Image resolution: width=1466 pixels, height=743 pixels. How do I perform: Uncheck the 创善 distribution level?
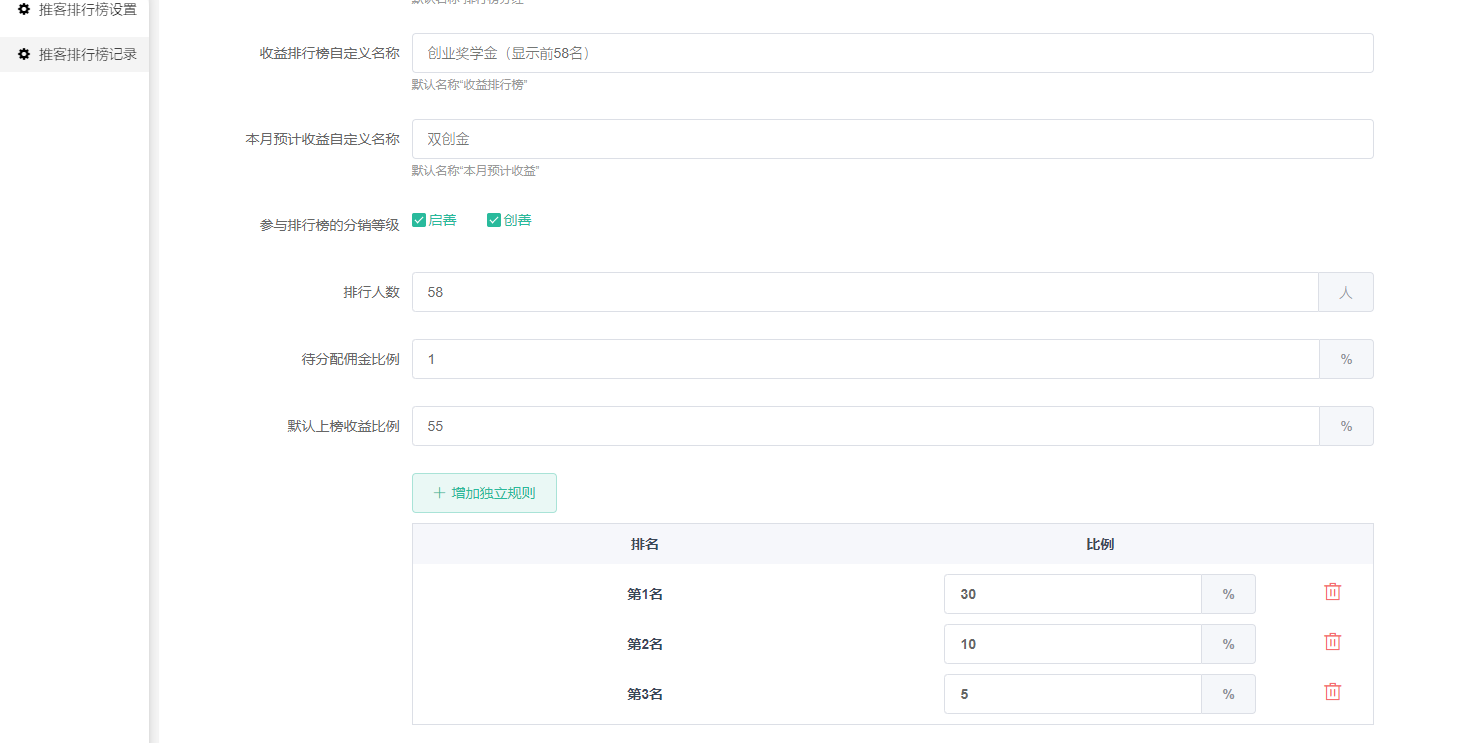[x=494, y=220]
